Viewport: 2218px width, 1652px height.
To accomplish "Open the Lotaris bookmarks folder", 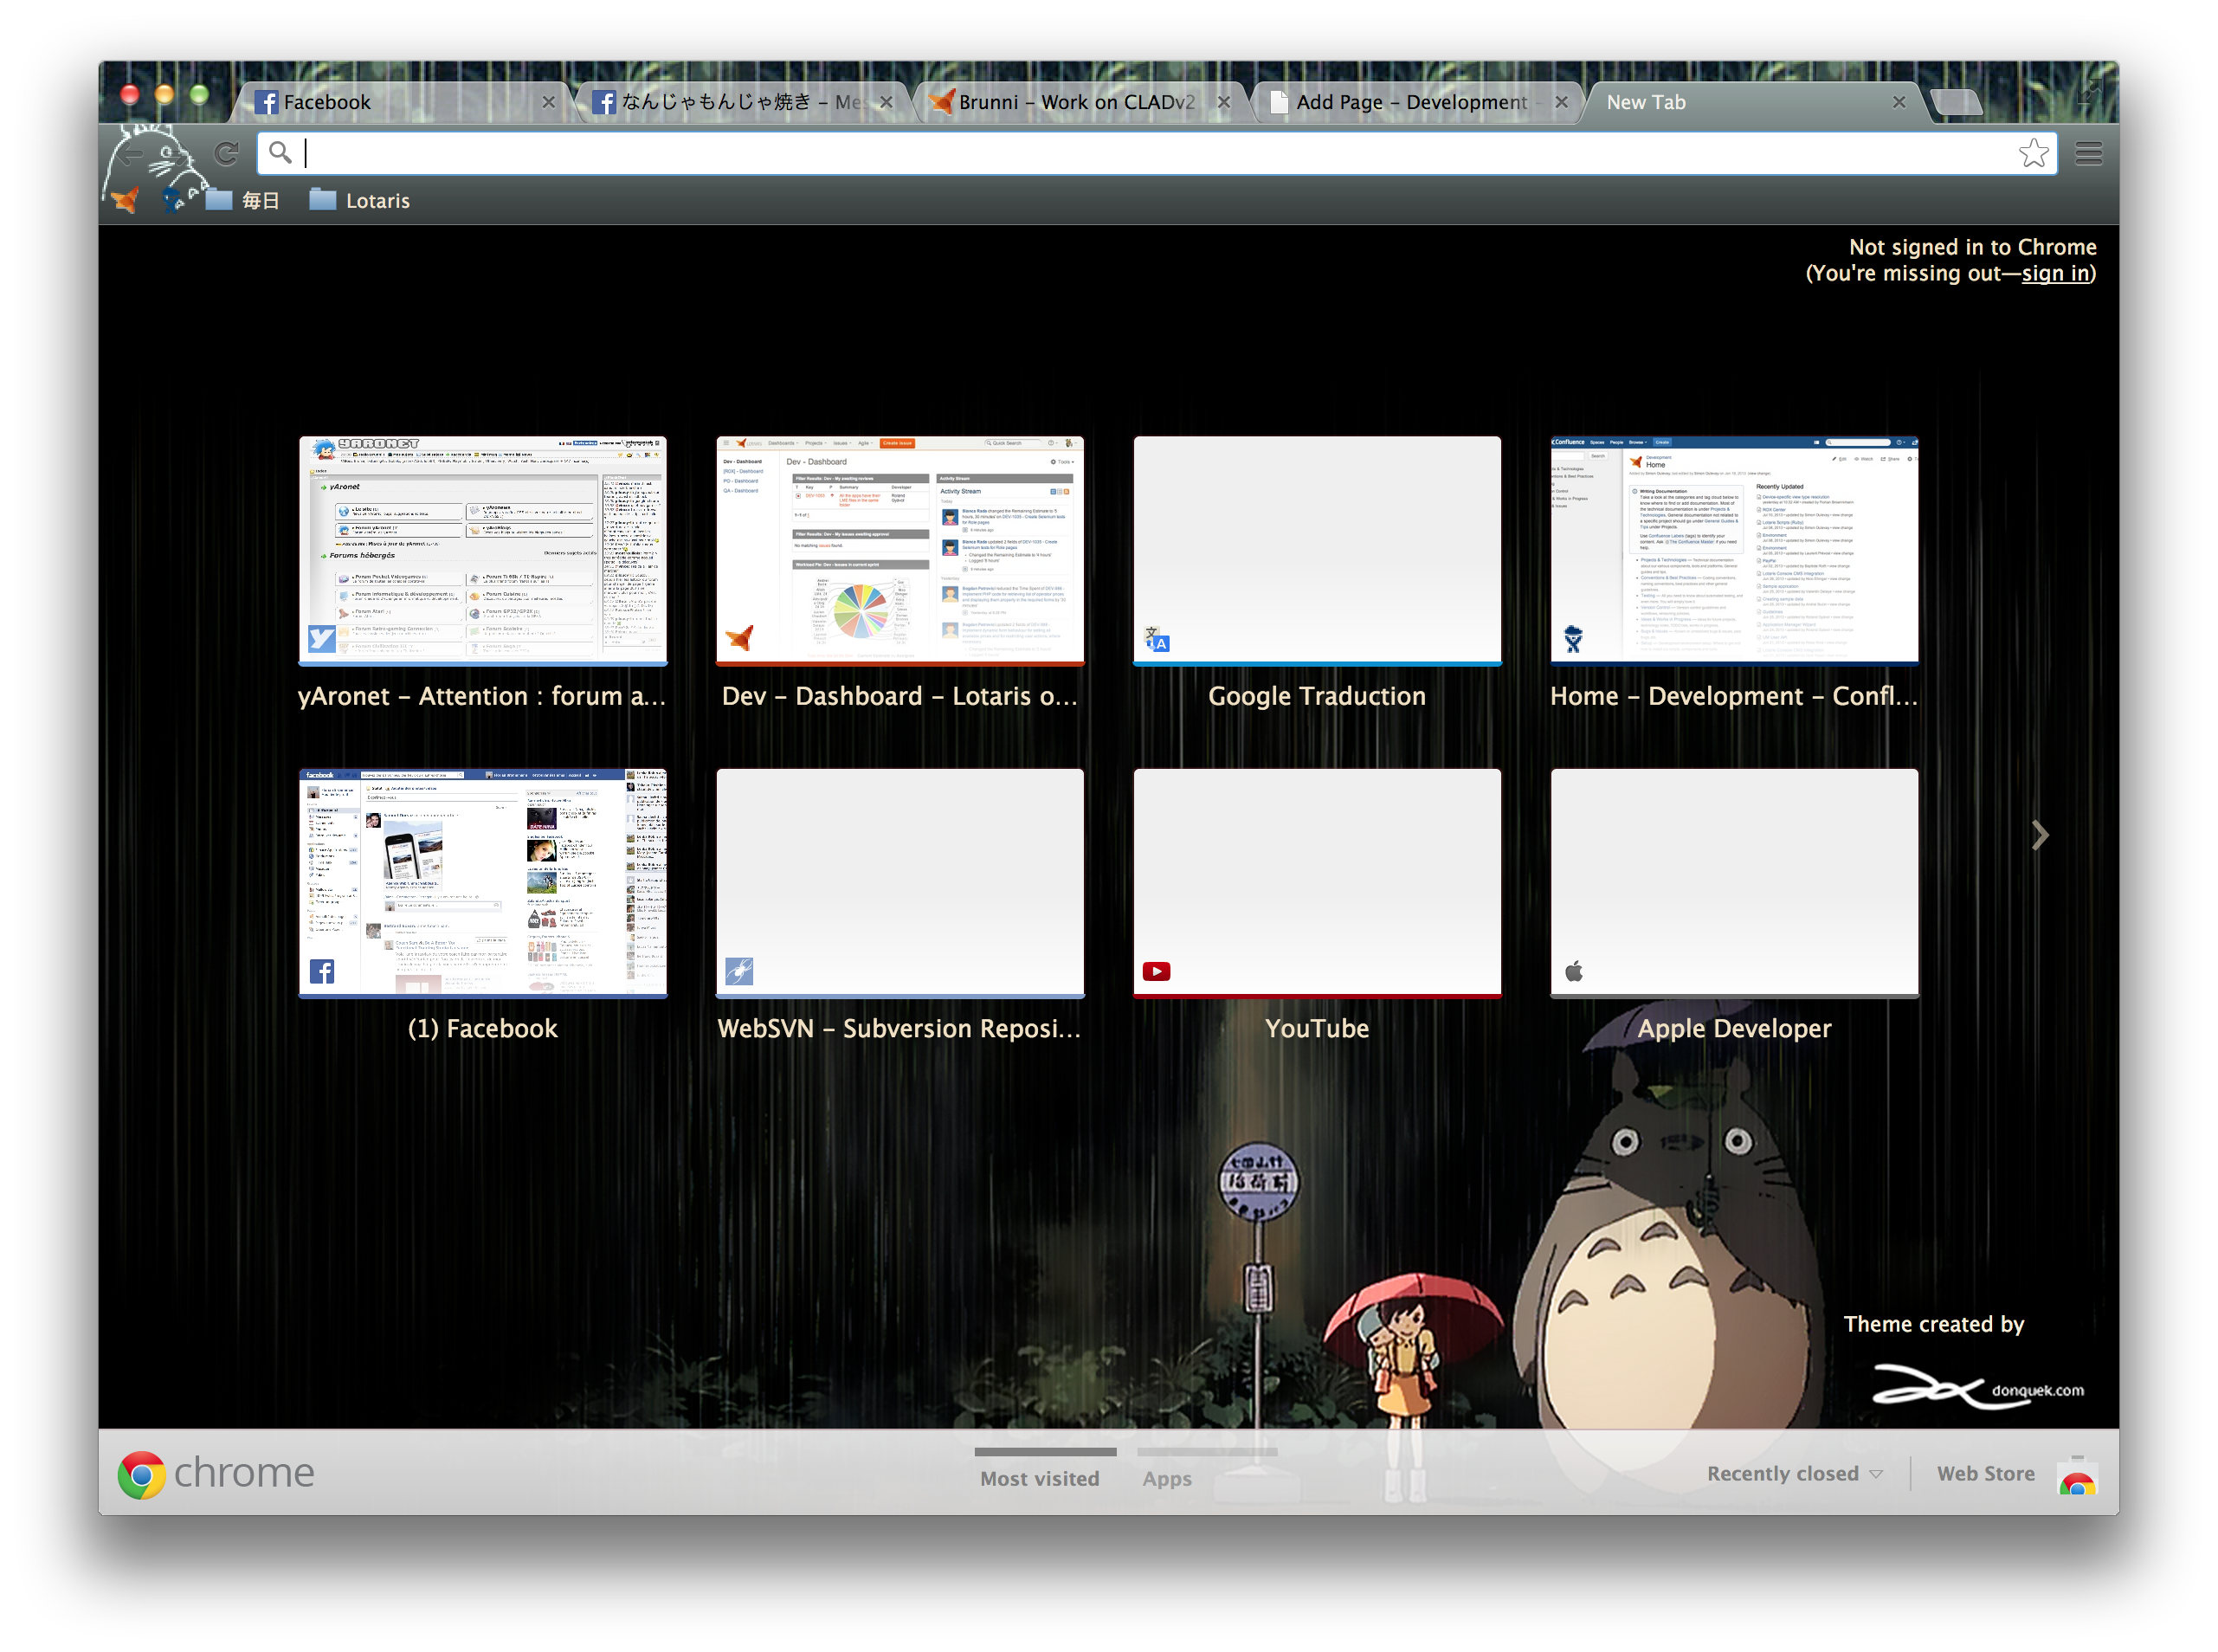I will pyautogui.click(x=360, y=200).
